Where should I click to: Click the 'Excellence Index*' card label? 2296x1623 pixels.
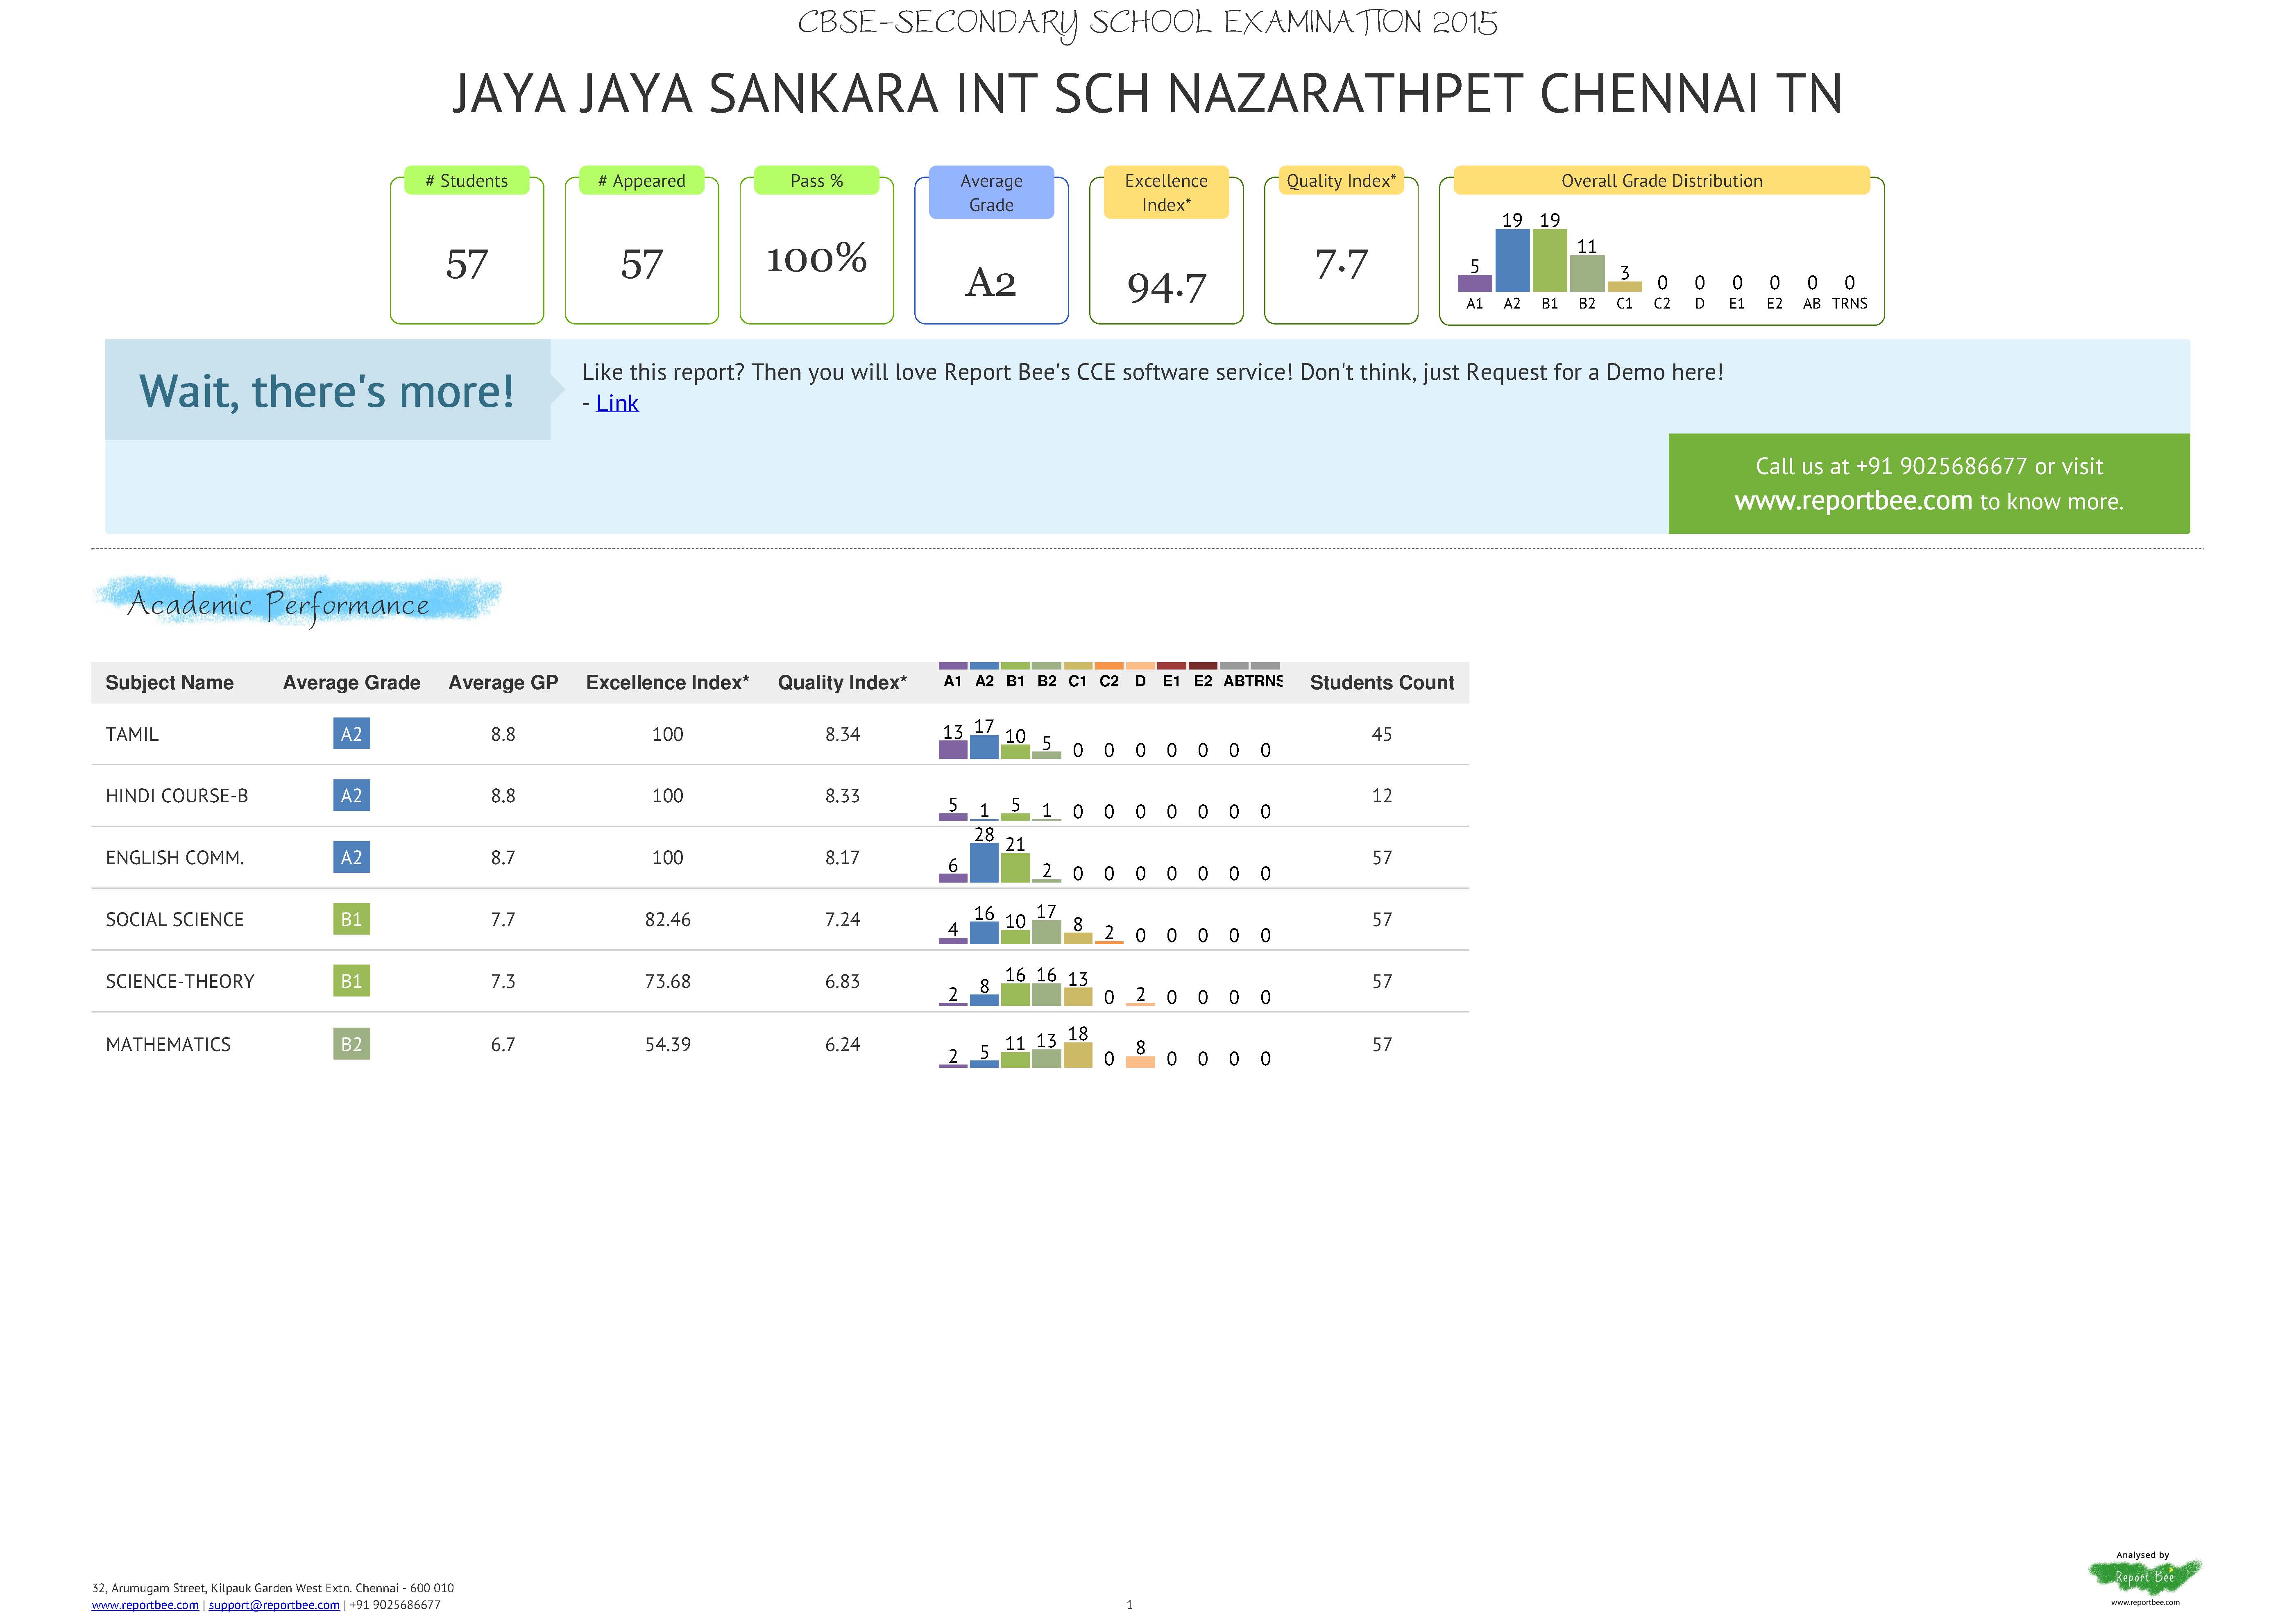click(1166, 192)
